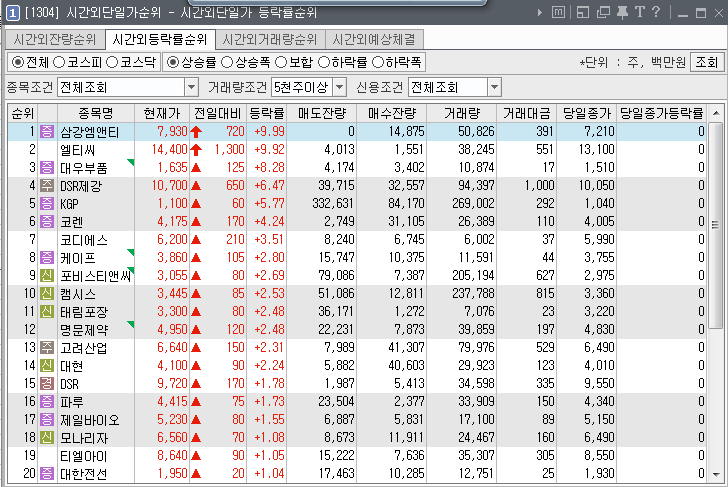This screenshot has width=728, height=487.
Task: Sort by the 당일종가 column header
Action: 586,113
